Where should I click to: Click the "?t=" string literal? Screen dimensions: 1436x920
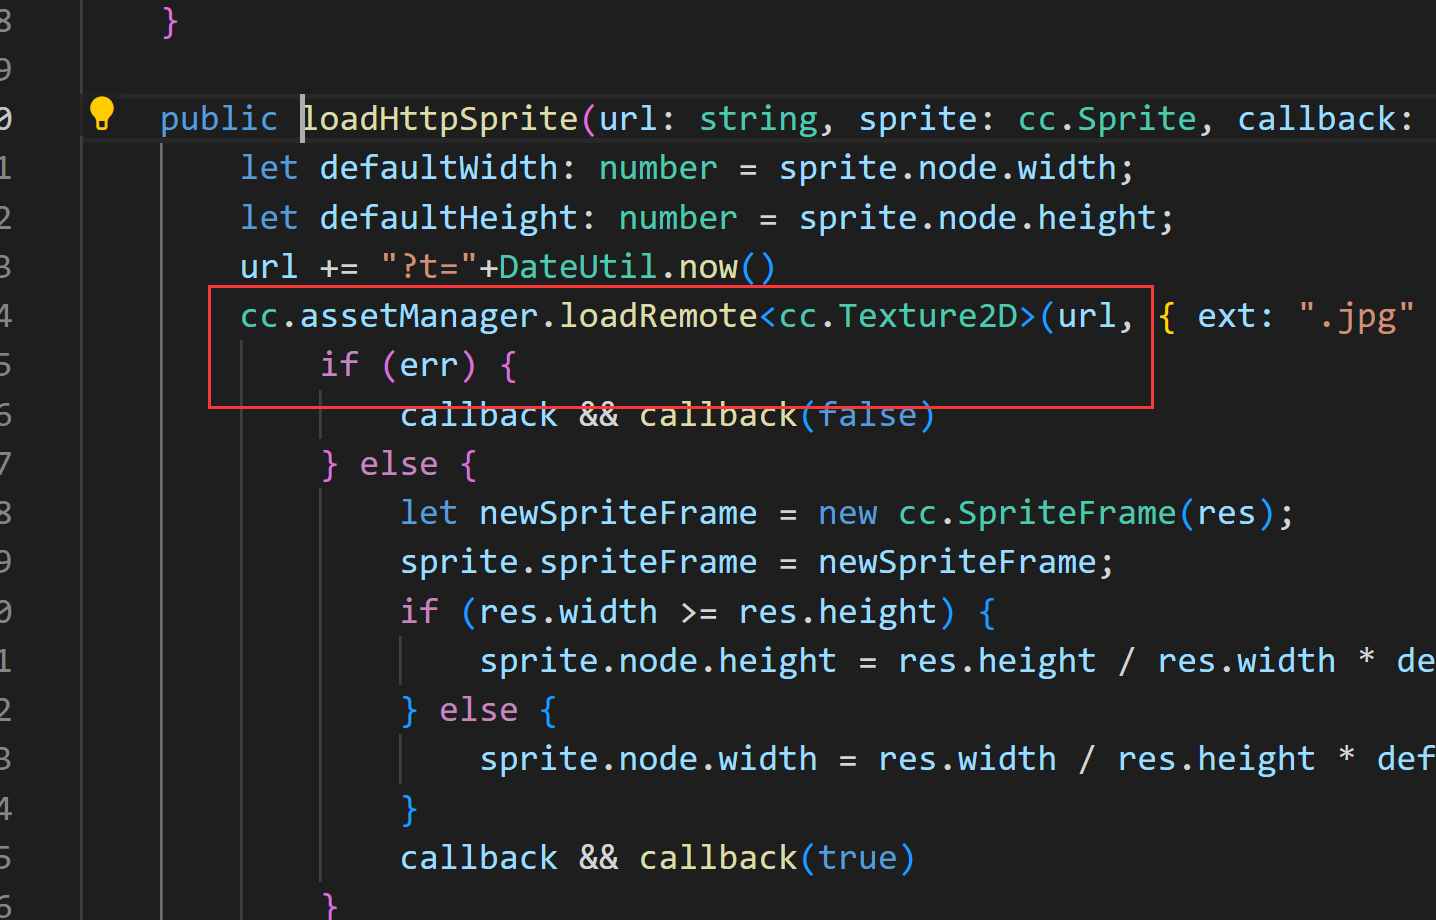click(x=429, y=267)
